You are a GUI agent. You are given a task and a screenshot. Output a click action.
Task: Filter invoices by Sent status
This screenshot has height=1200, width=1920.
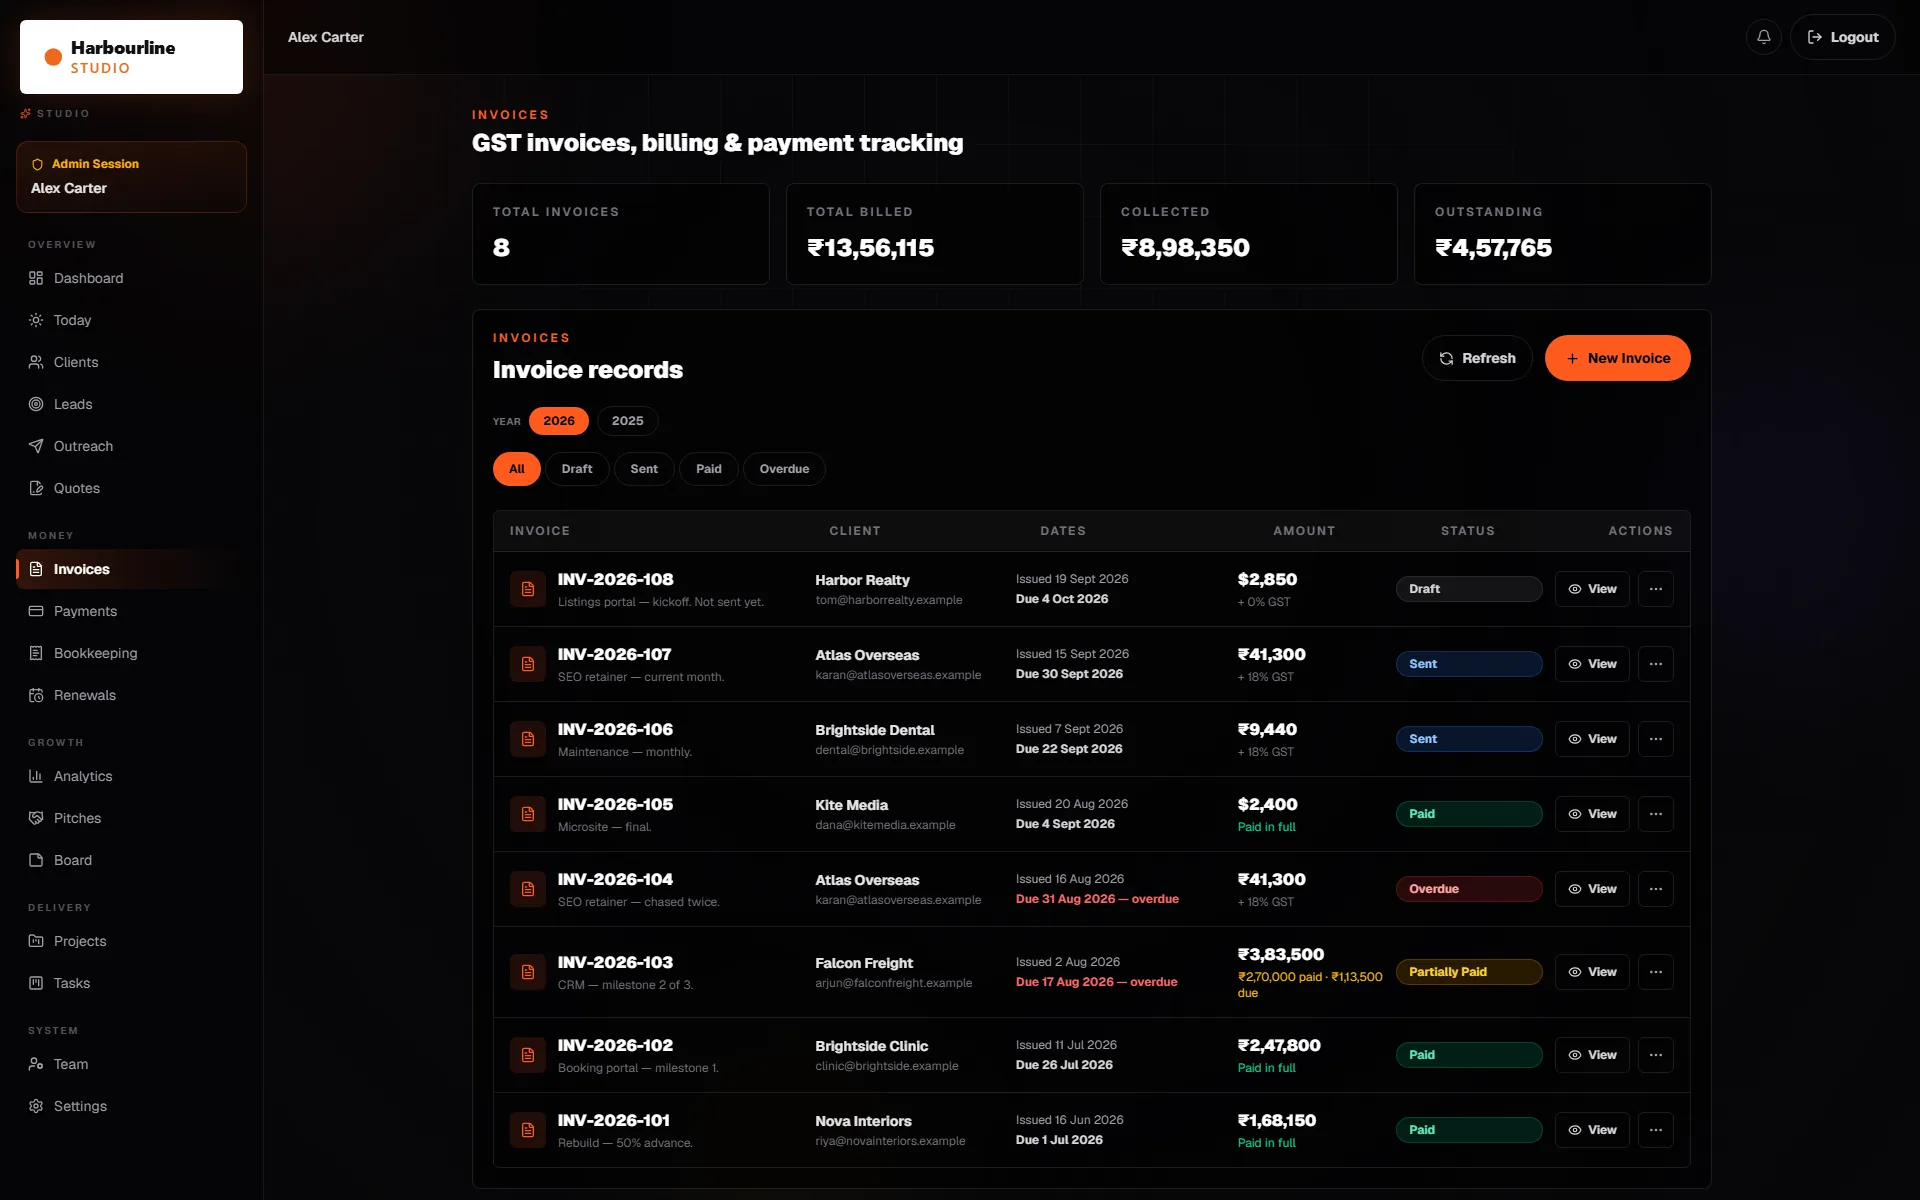click(644, 469)
